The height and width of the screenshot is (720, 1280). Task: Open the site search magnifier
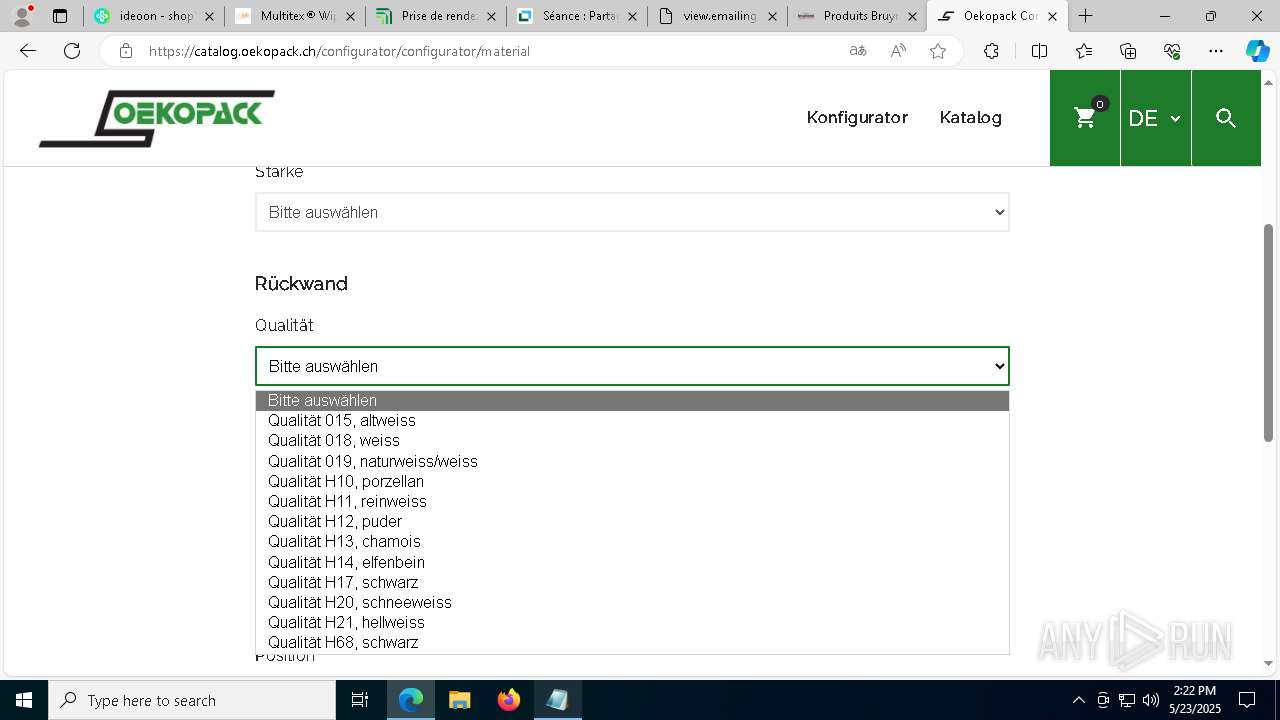1226,118
